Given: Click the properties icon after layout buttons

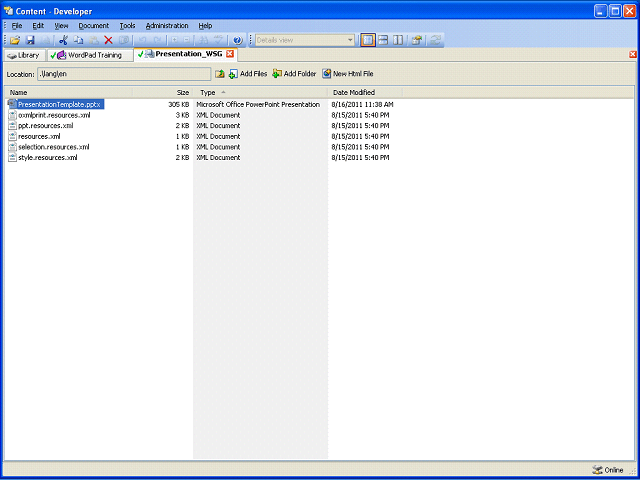Looking at the screenshot, I should click(416, 40).
